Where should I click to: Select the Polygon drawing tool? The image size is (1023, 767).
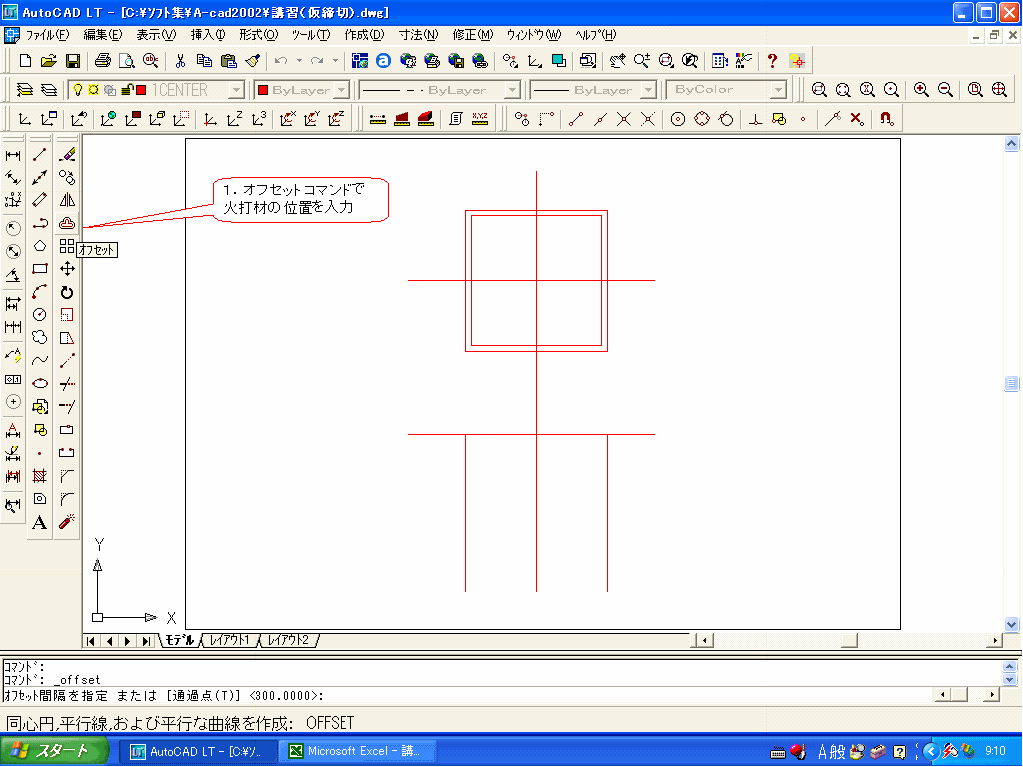pos(40,246)
